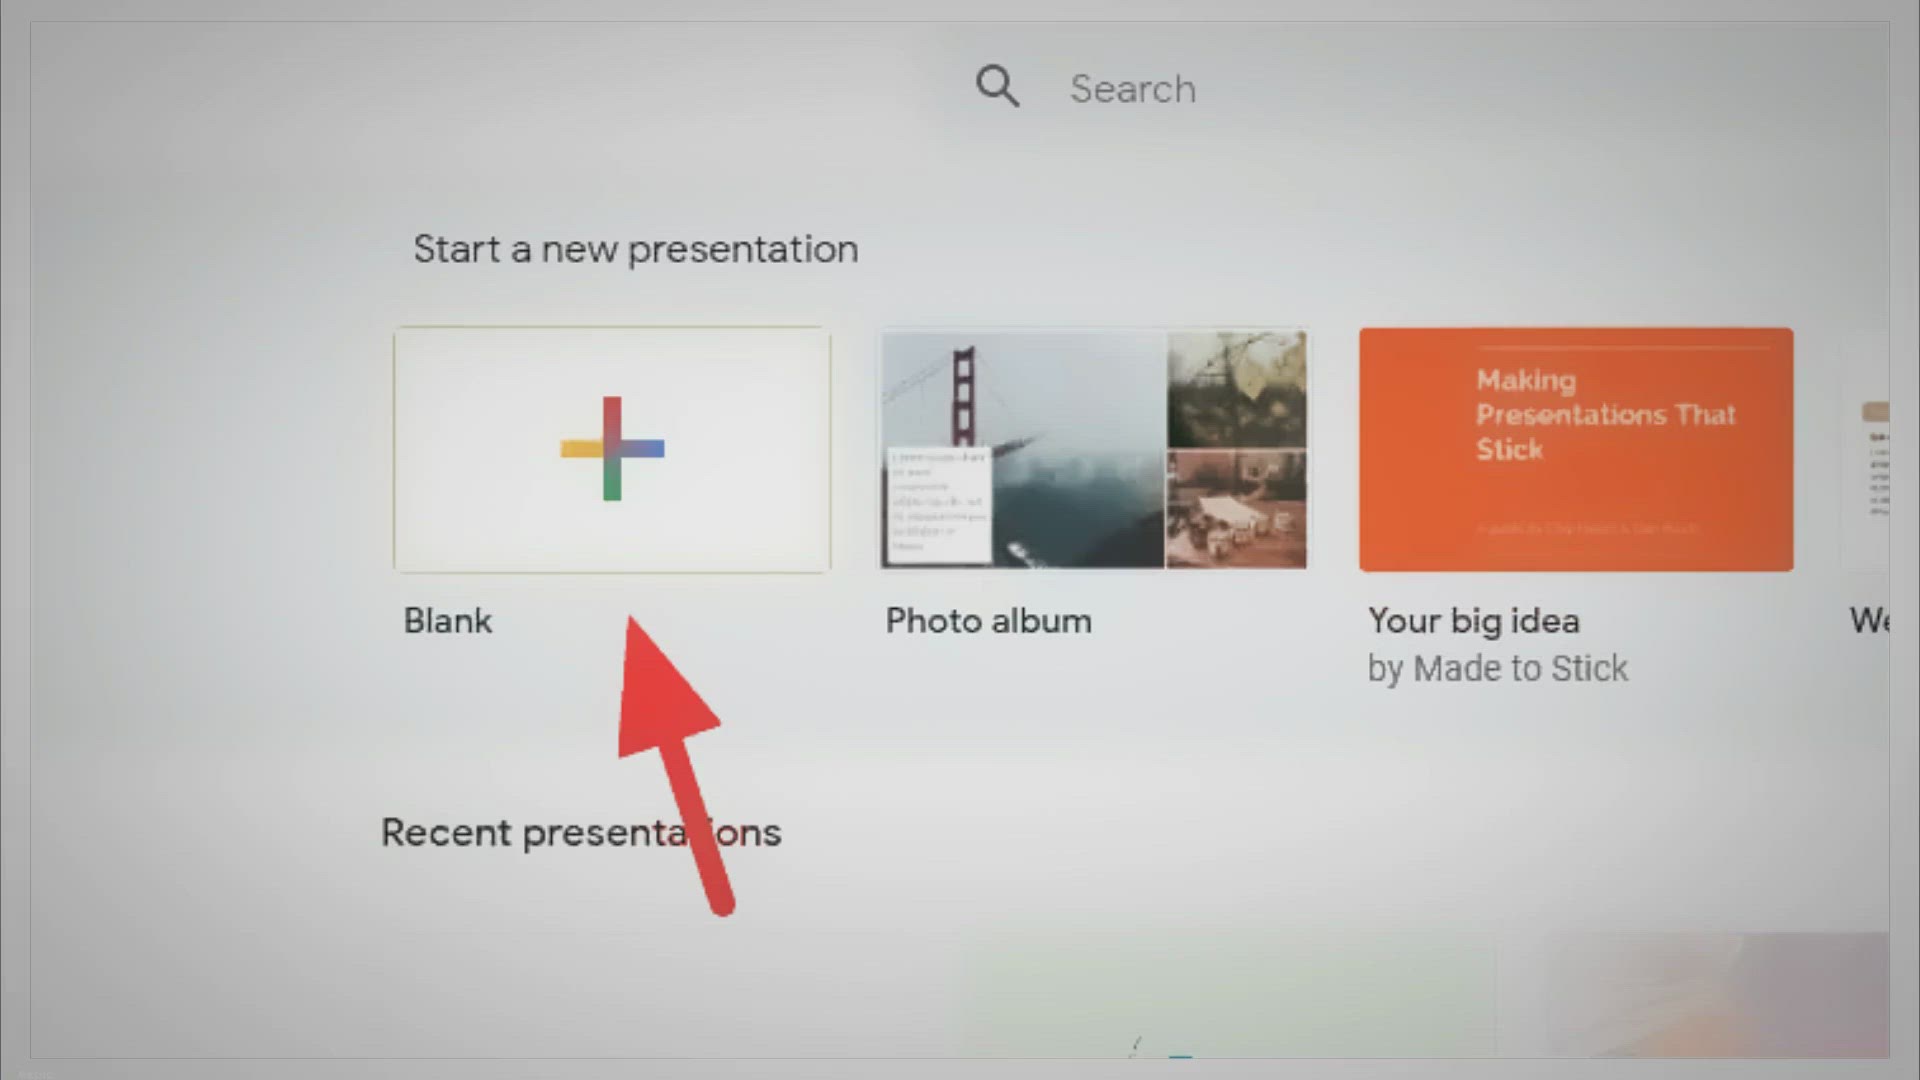Click the bottom-right brown photo in Photo album
1920x1080 pixels.
point(1236,509)
